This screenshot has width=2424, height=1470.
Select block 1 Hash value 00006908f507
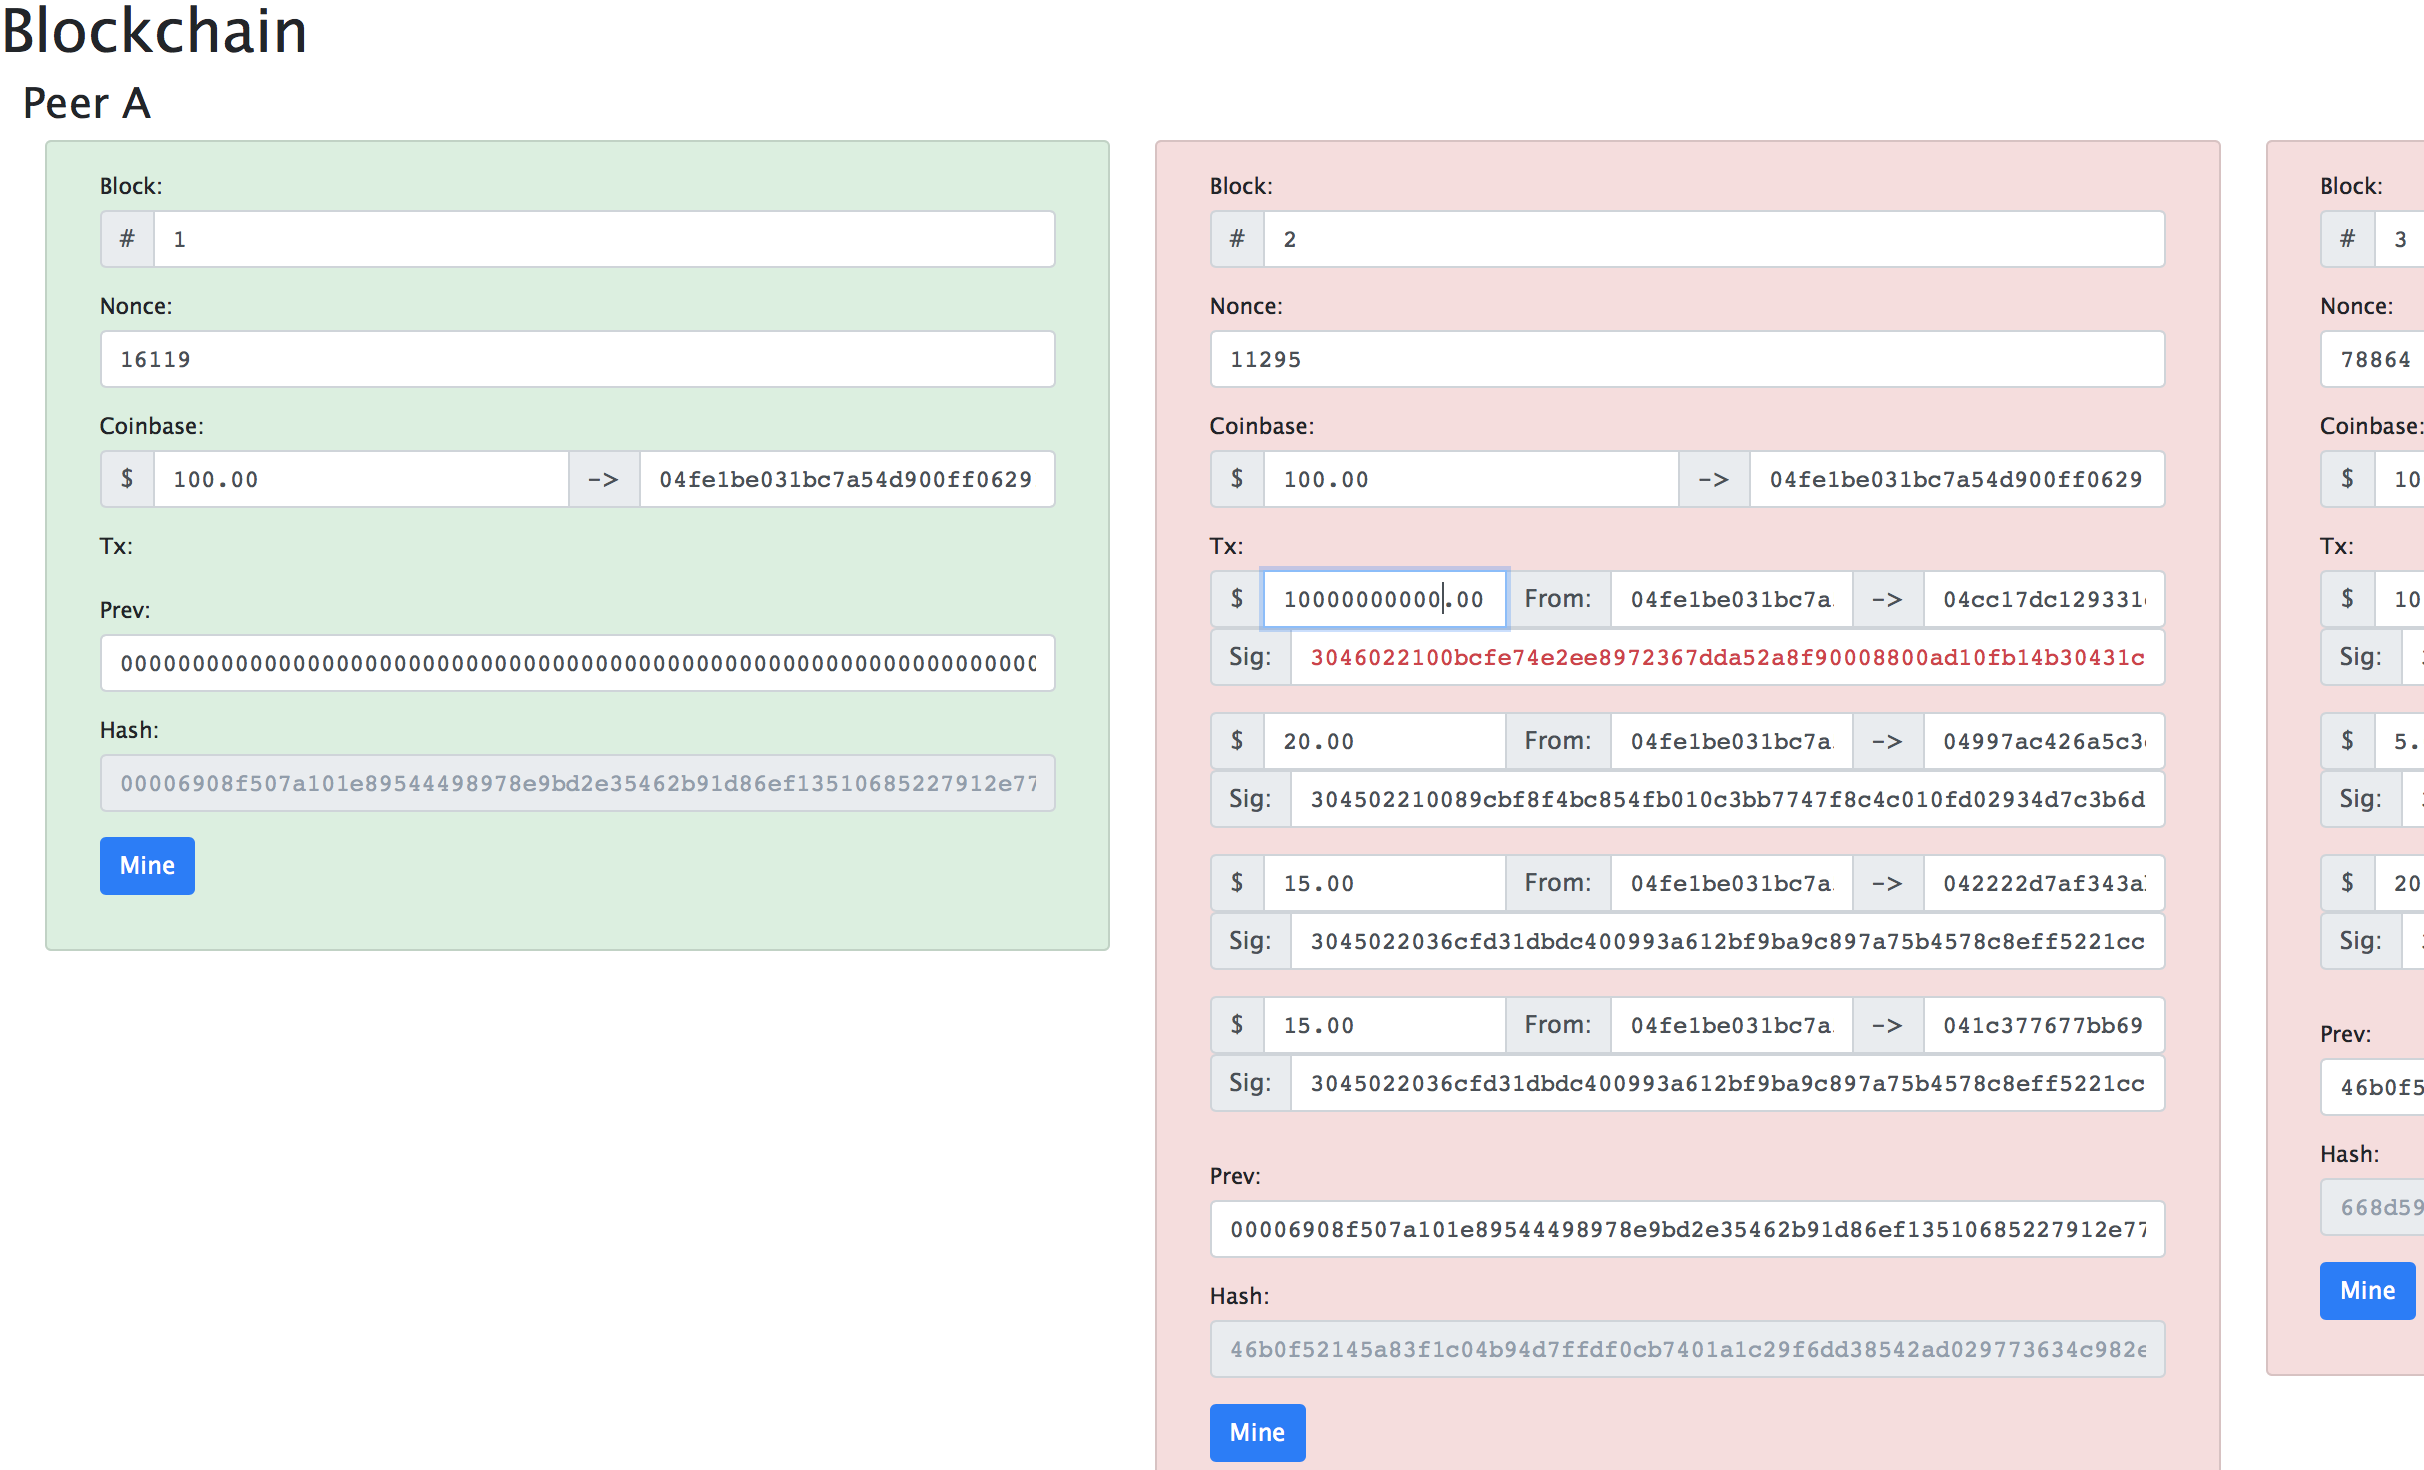click(577, 783)
